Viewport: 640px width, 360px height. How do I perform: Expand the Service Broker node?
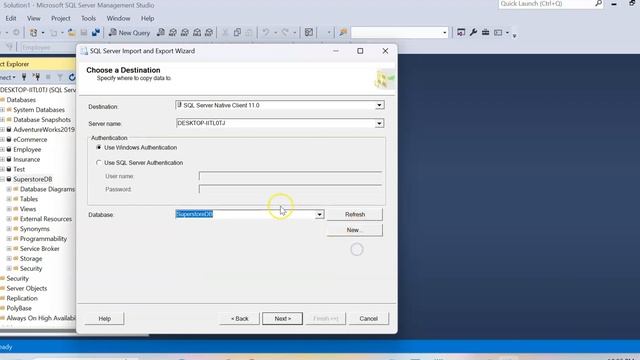(x=9, y=249)
